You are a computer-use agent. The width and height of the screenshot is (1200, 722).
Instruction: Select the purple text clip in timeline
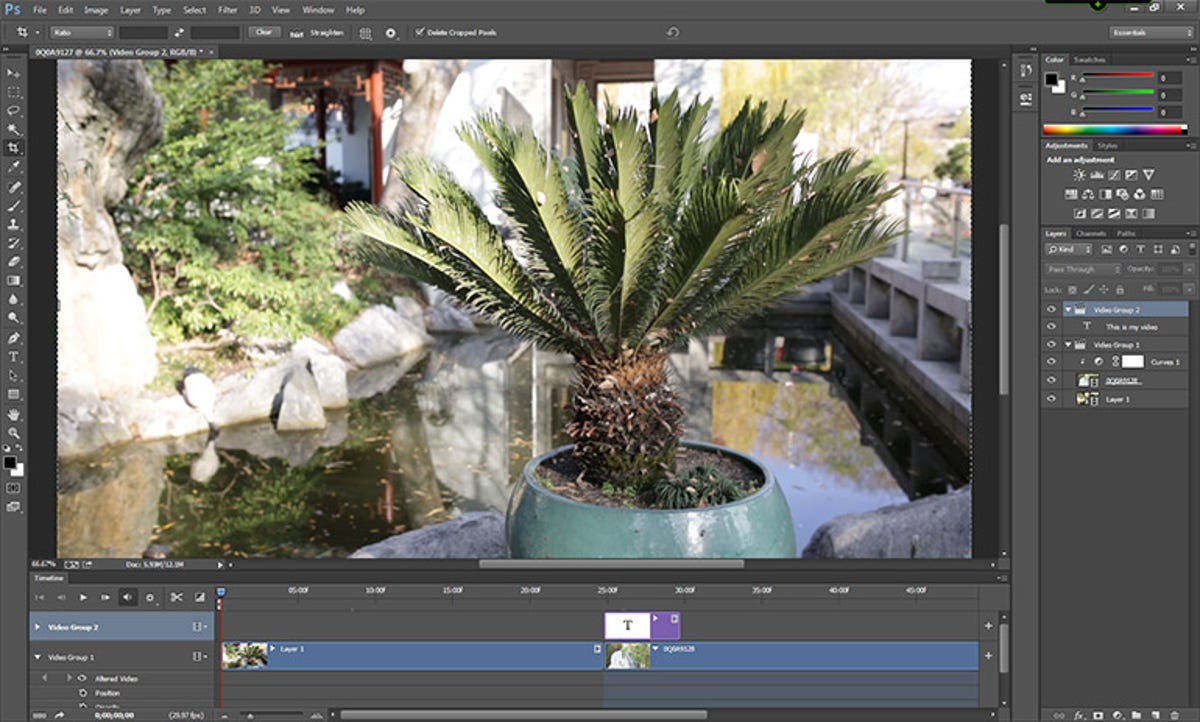tap(642, 626)
